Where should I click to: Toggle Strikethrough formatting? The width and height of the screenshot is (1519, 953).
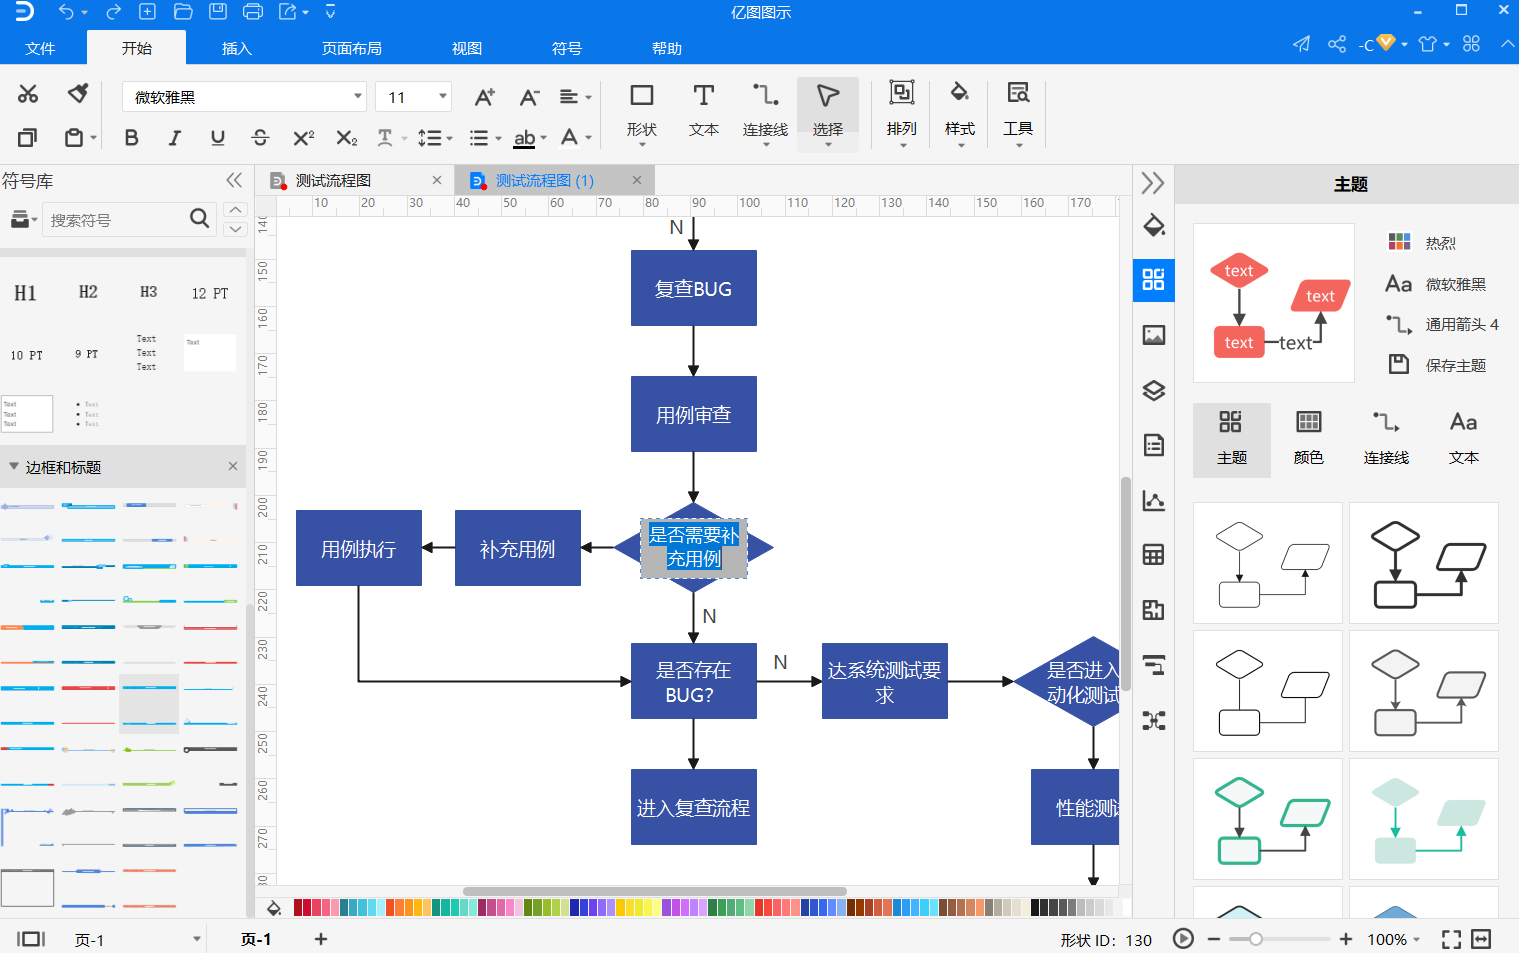pos(260,138)
